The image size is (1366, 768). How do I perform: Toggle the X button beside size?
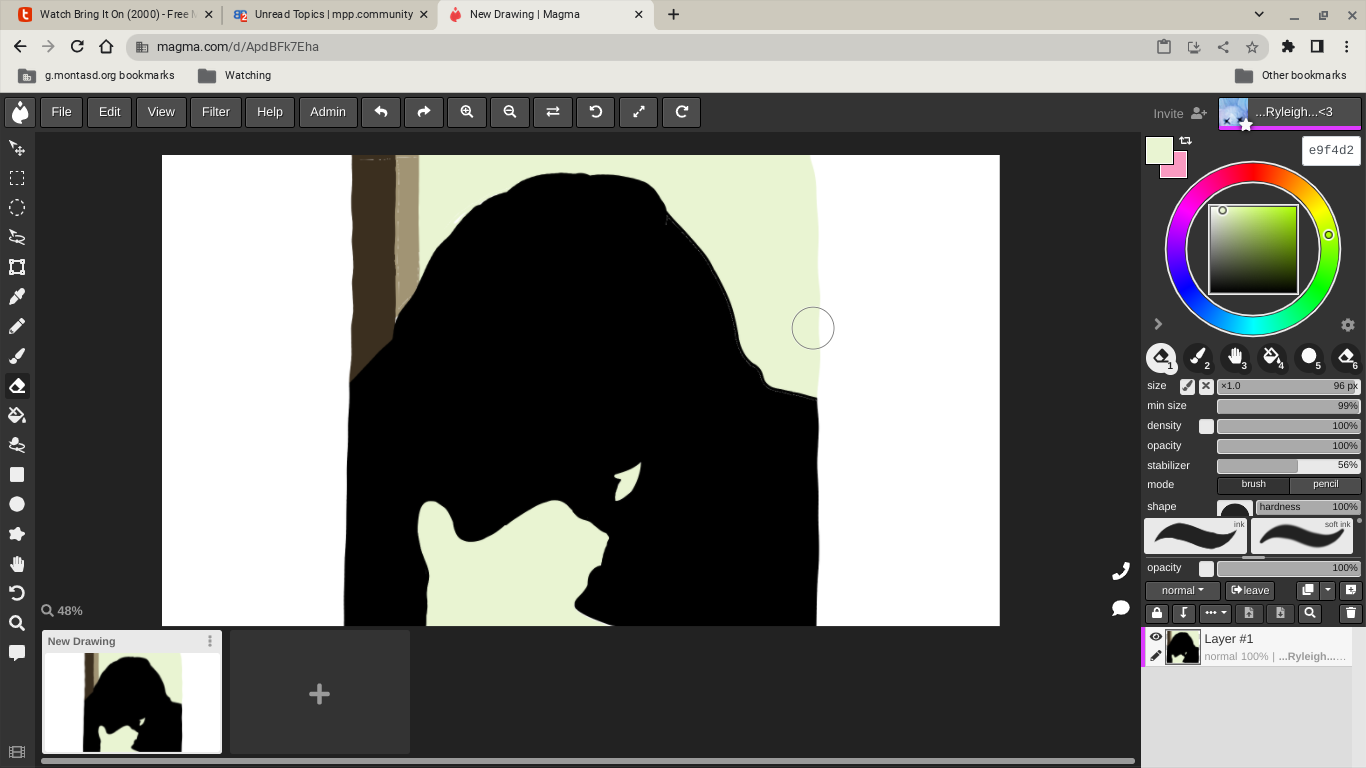[1206, 386]
